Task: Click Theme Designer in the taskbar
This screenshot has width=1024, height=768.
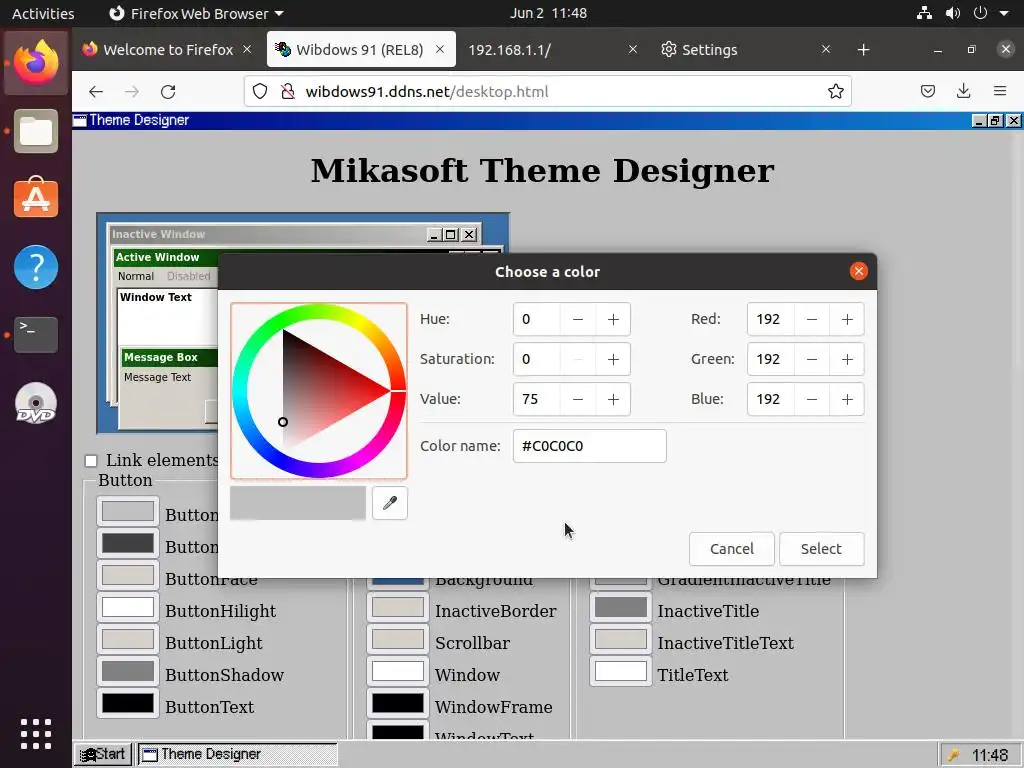Action: (x=237, y=754)
